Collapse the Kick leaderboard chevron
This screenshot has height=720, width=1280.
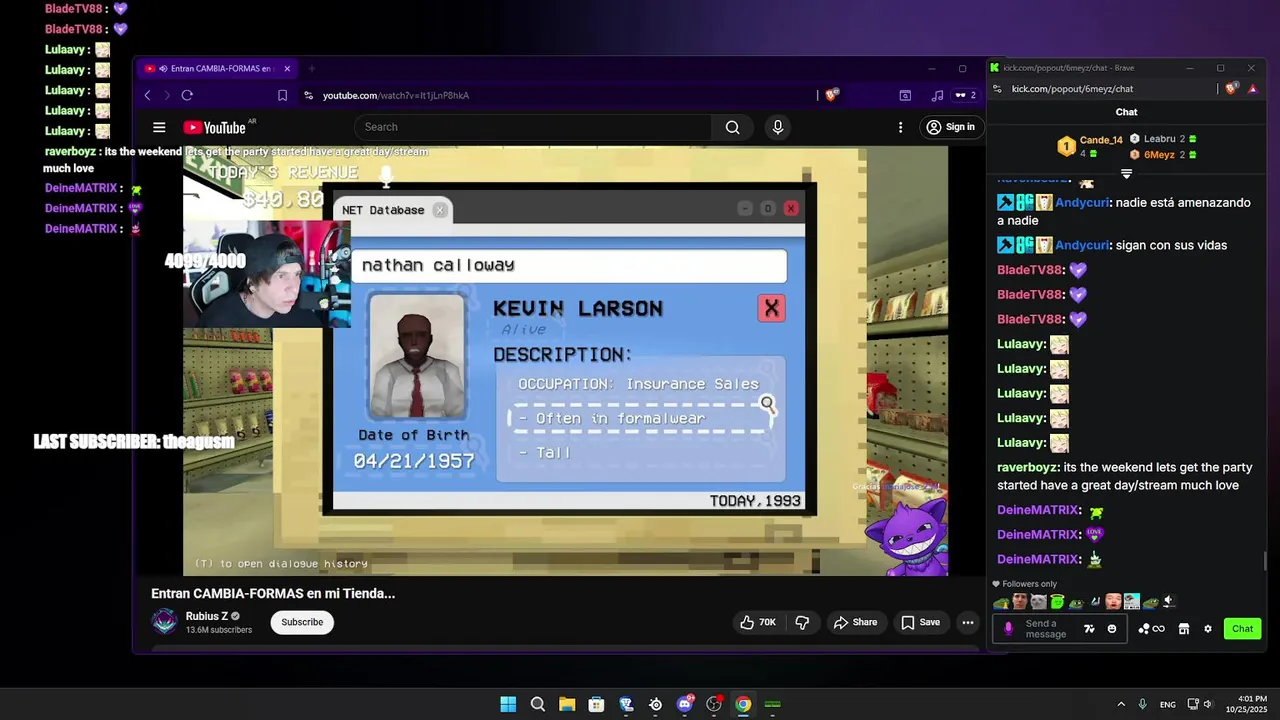tap(1126, 173)
